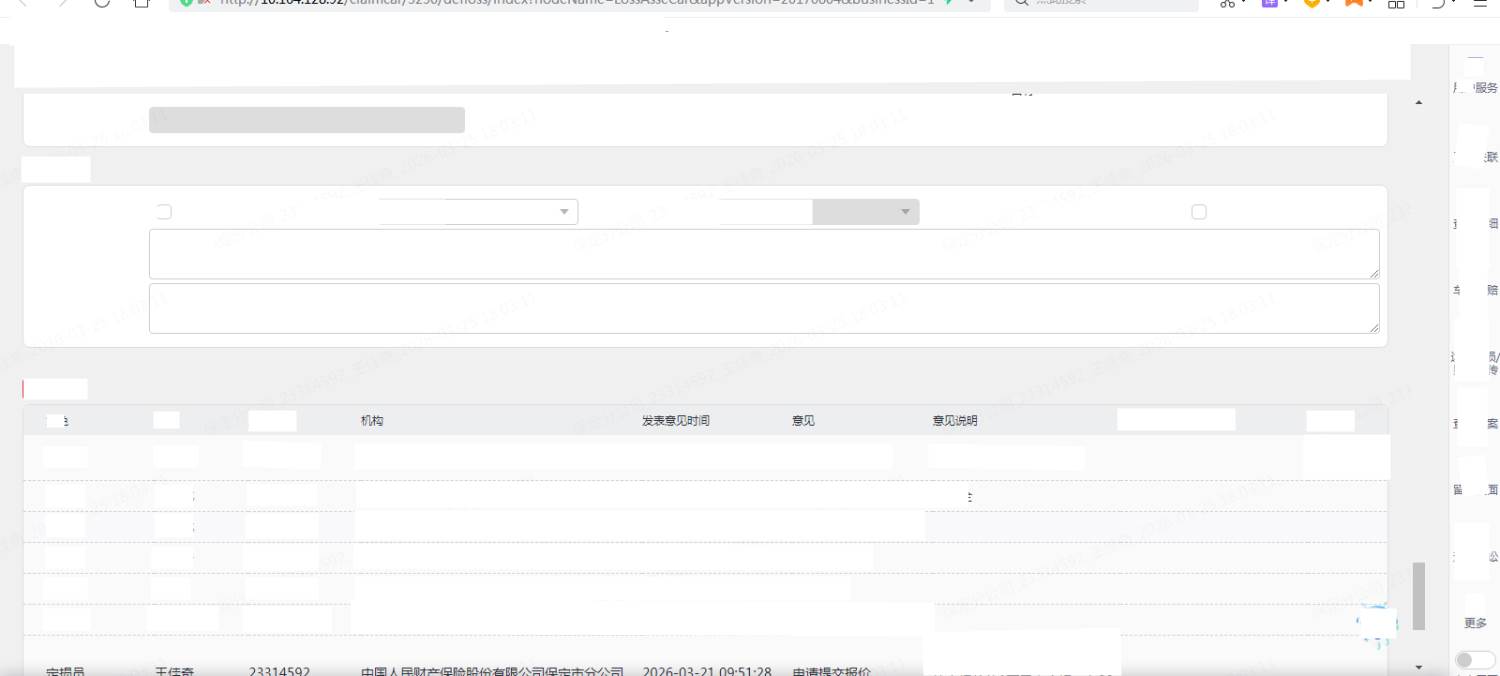This screenshot has width=1500, height=676.
Task: Open 更多 in the right sidebar
Action: pos(1475,623)
